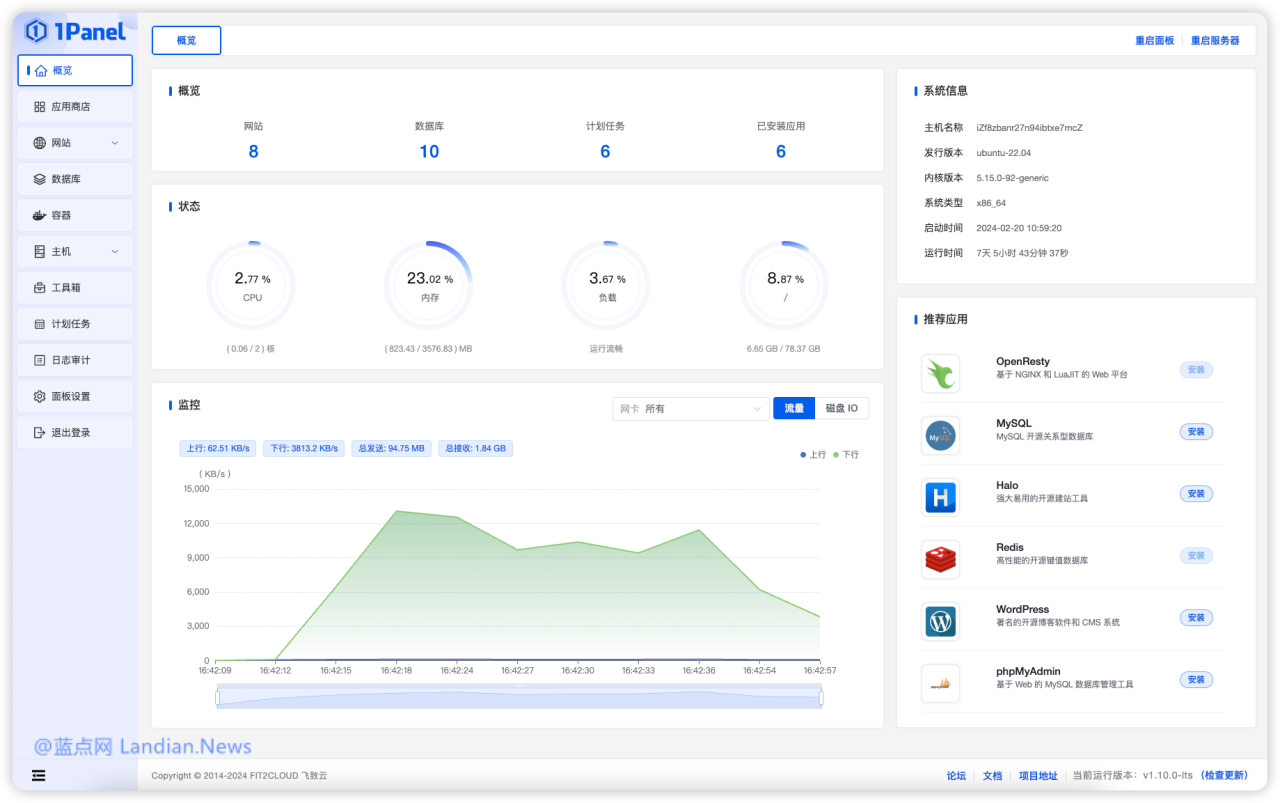Click the Logout (退出登录) icon
Viewport: 1280px width, 803px height.
(40, 433)
